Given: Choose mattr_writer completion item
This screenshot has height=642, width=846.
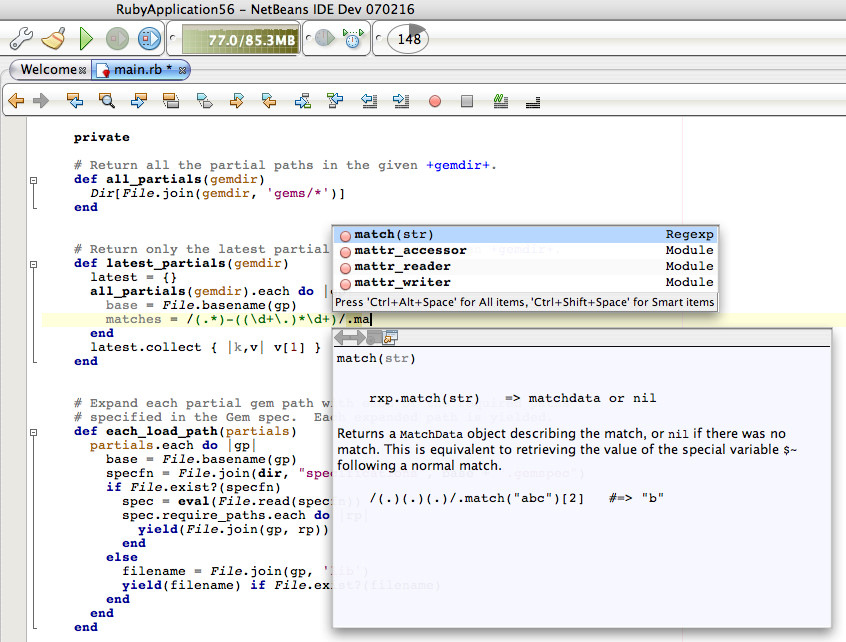Looking at the screenshot, I should tap(526, 282).
